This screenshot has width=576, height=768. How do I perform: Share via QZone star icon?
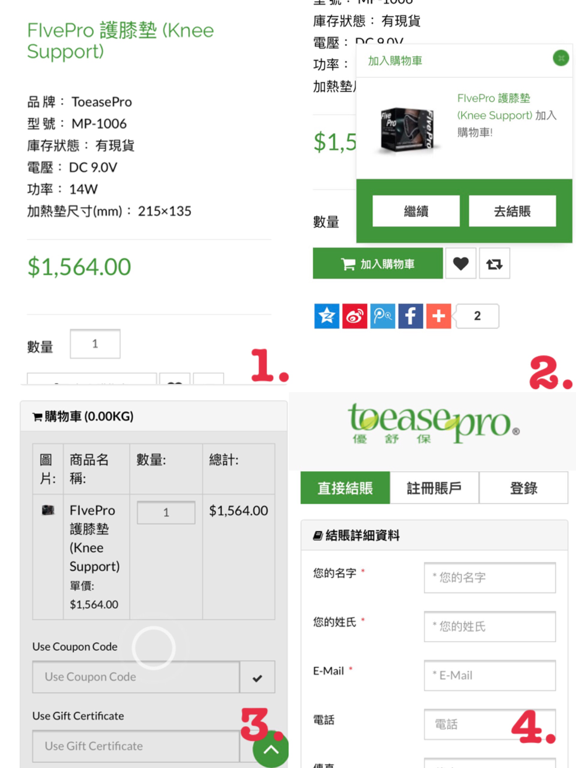pos(327,316)
